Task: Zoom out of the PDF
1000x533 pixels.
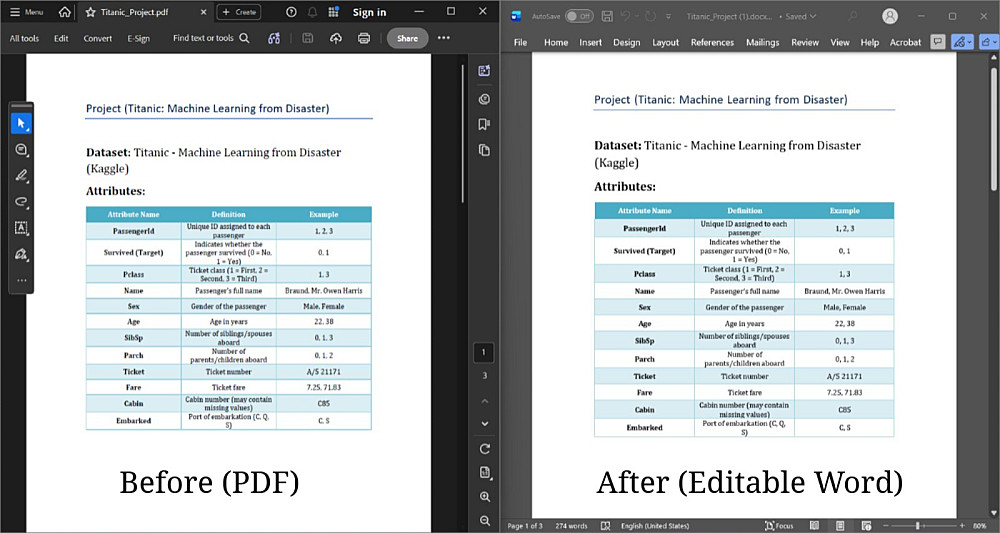Action: click(485, 521)
